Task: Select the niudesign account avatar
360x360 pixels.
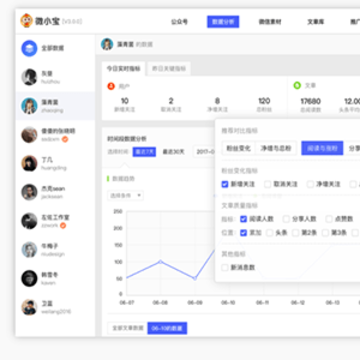Action: click(x=29, y=250)
